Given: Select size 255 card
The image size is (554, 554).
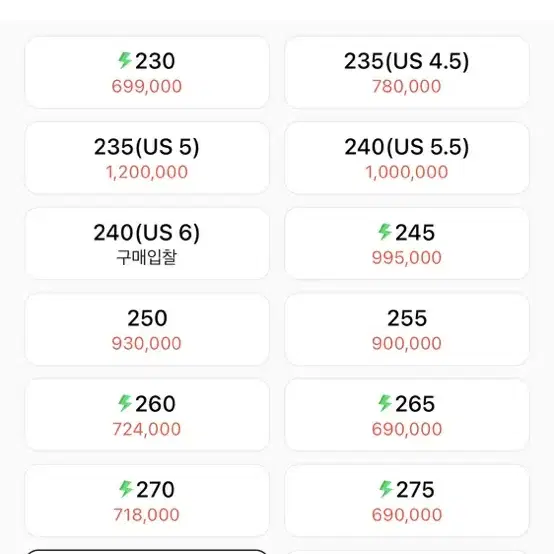Looking at the screenshot, I should coord(407,329).
